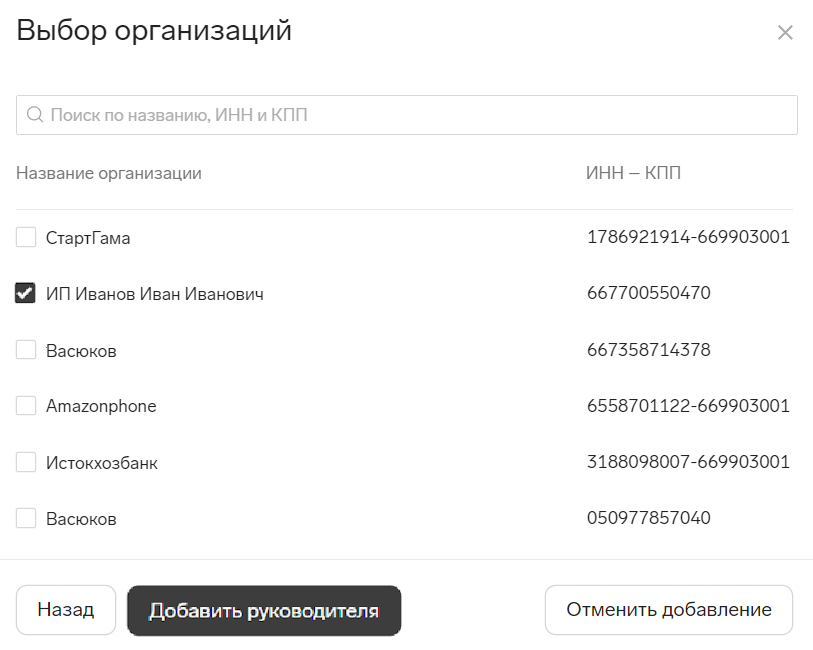Viewport: 813px width, 650px height.
Task: Click the ИП Иванов Иван Иванович label
Action: [155, 294]
